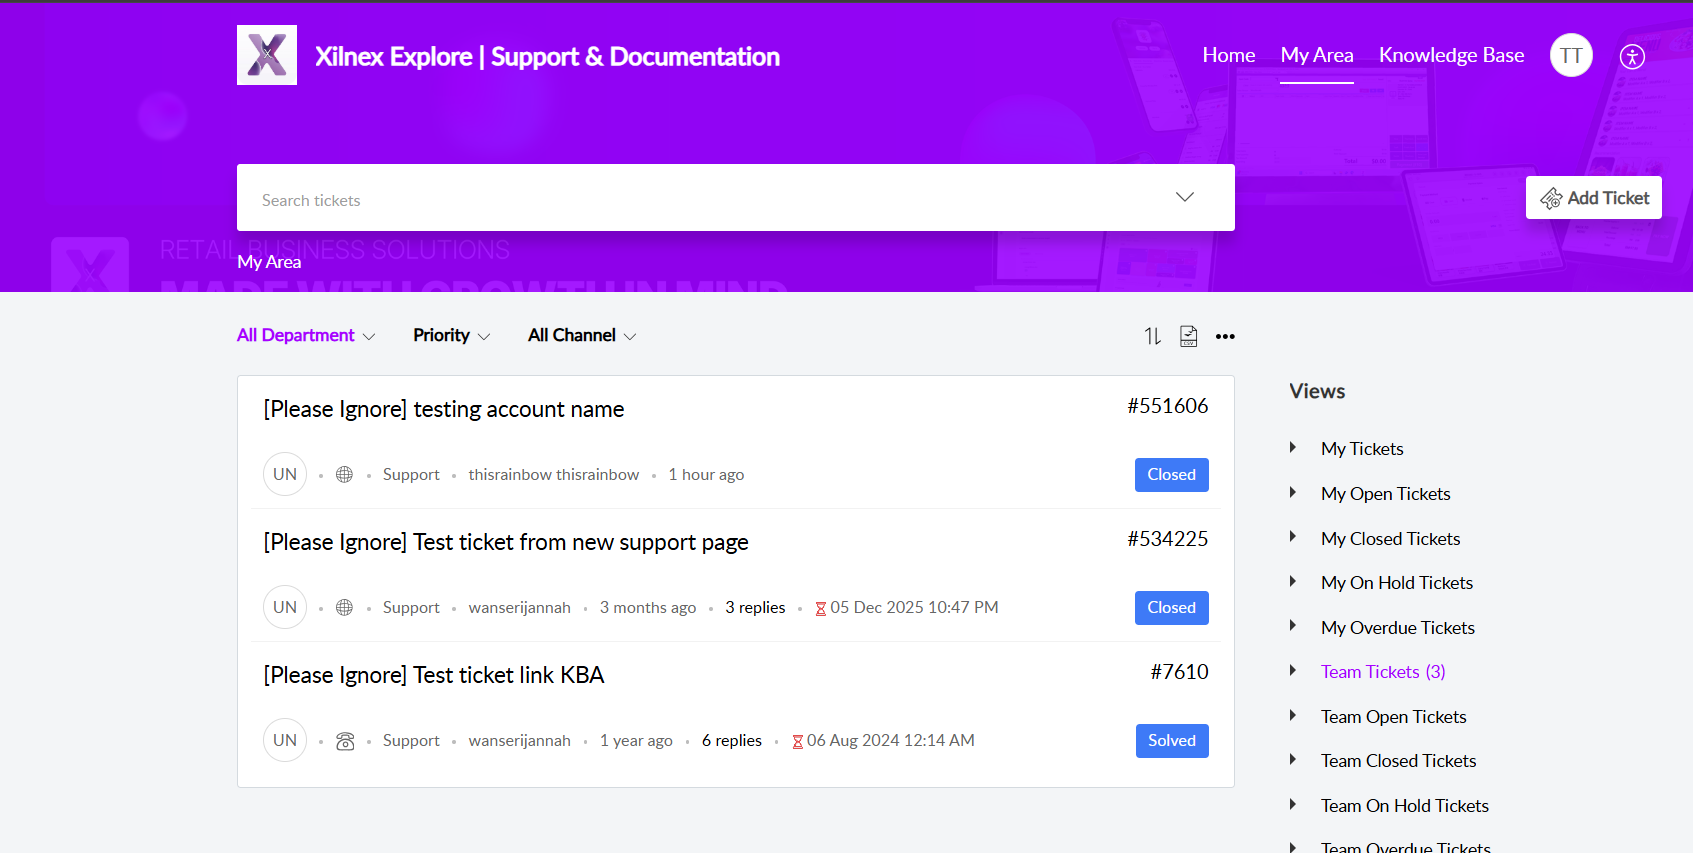Open the three-dots more options menu
Image resolution: width=1693 pixels, height=853 pixels.
point(1225,337)
